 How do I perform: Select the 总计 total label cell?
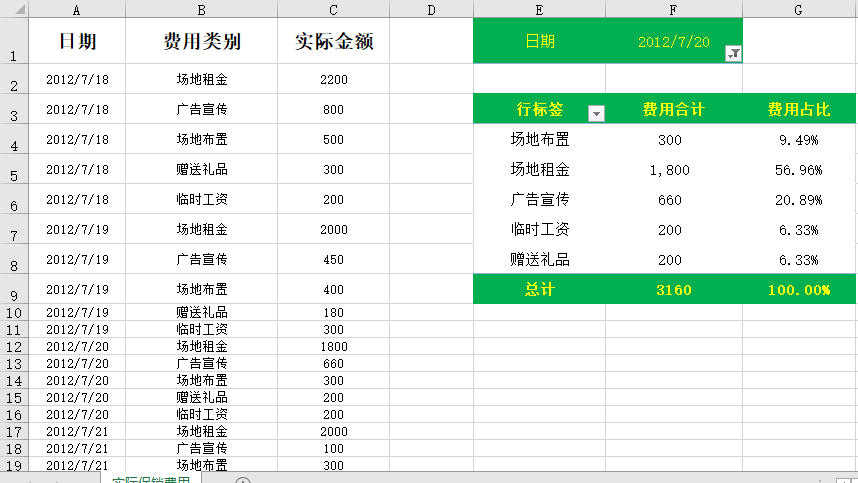tap(539, 290)
